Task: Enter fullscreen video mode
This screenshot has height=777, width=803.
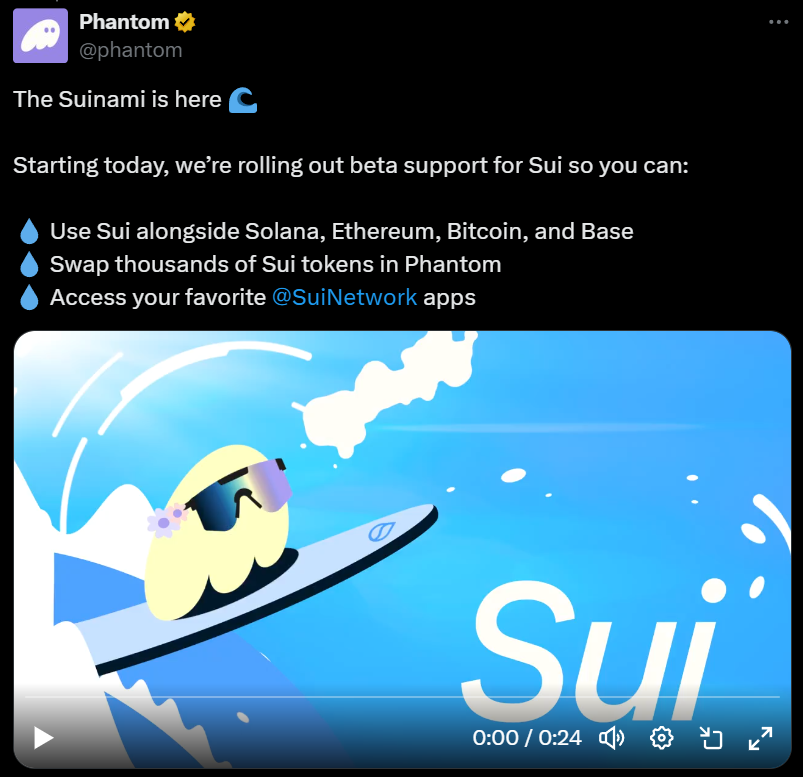Action: pyautogui.click(x=760, y=738)
